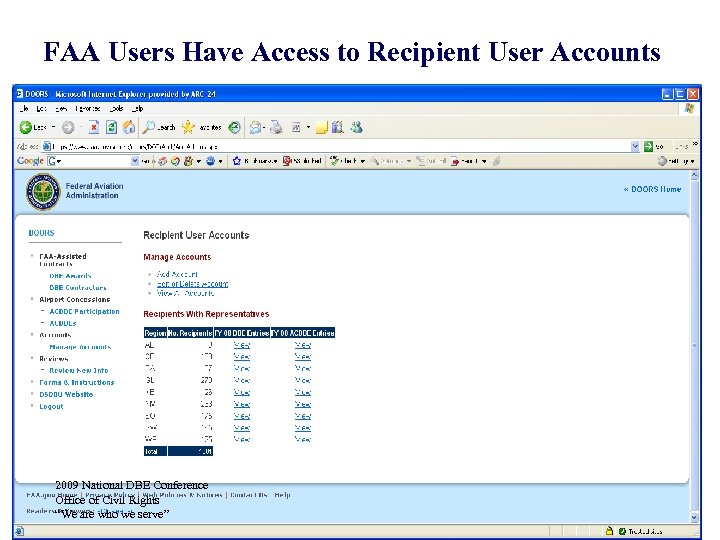Viewport: 720px width, 540px height.
Task: Click the Print printer icon
Action: [276, 127]
